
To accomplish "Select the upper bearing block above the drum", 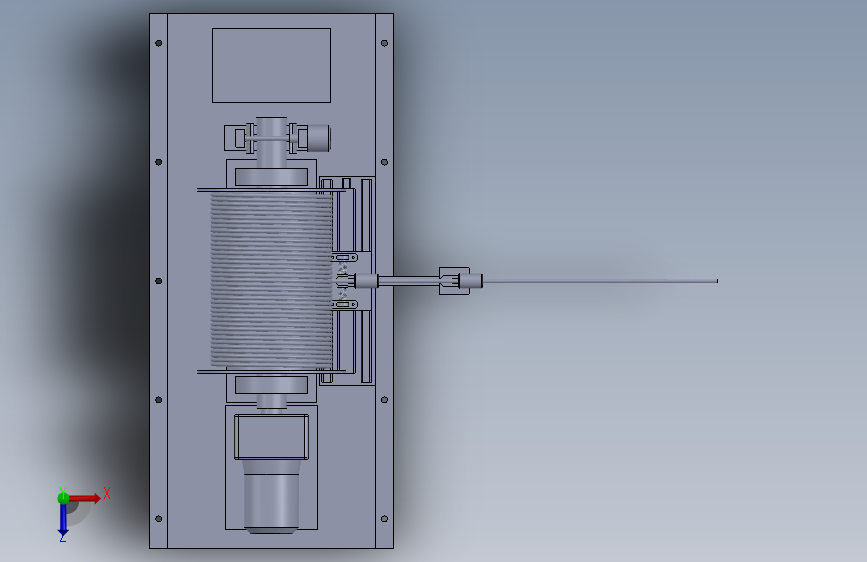I will pos(271,176).
